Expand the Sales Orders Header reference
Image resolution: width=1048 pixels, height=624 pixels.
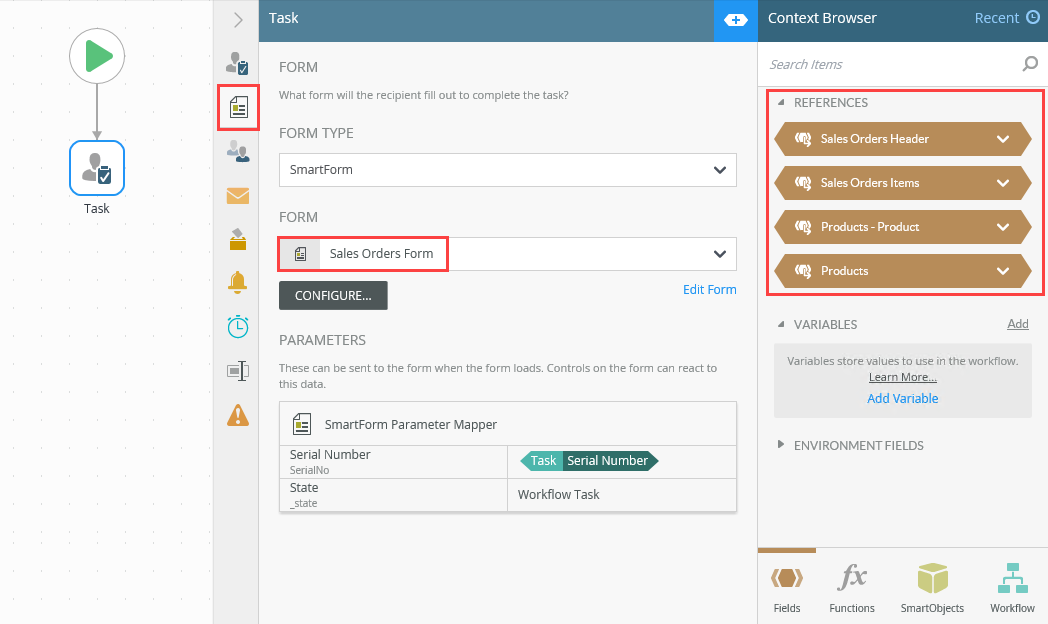[x=1003, y=139]
